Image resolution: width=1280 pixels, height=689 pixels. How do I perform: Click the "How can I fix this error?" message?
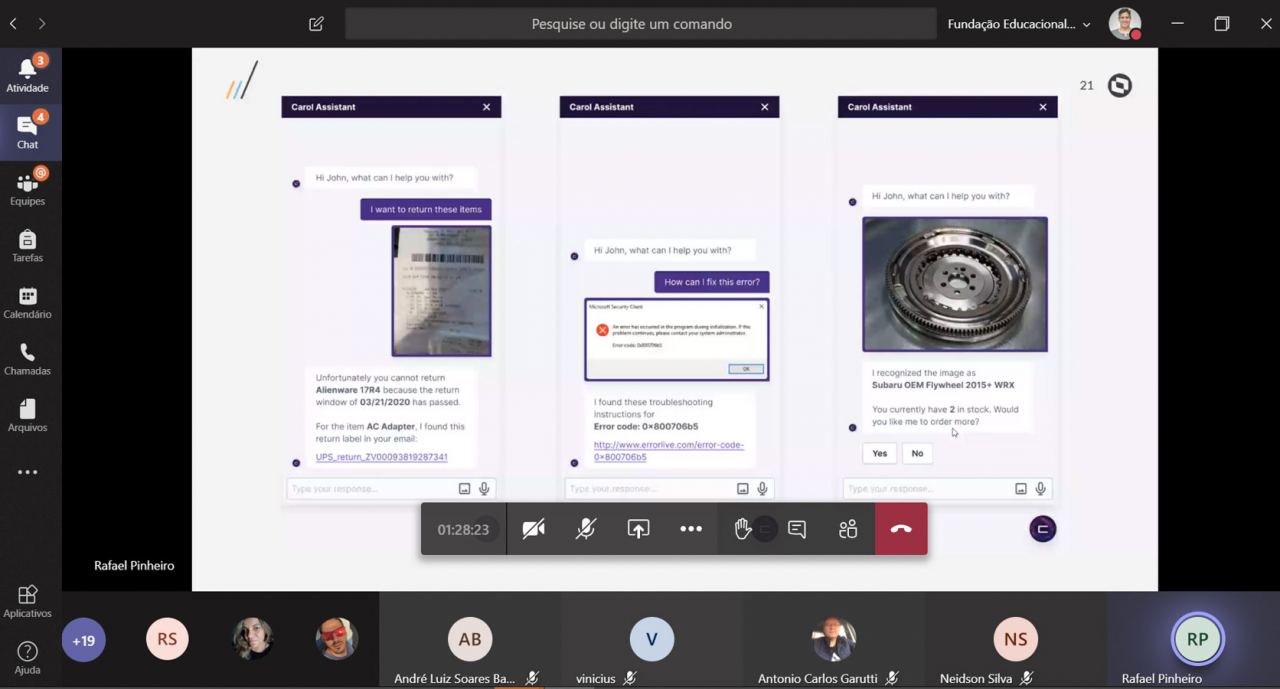tap(712, 282)
